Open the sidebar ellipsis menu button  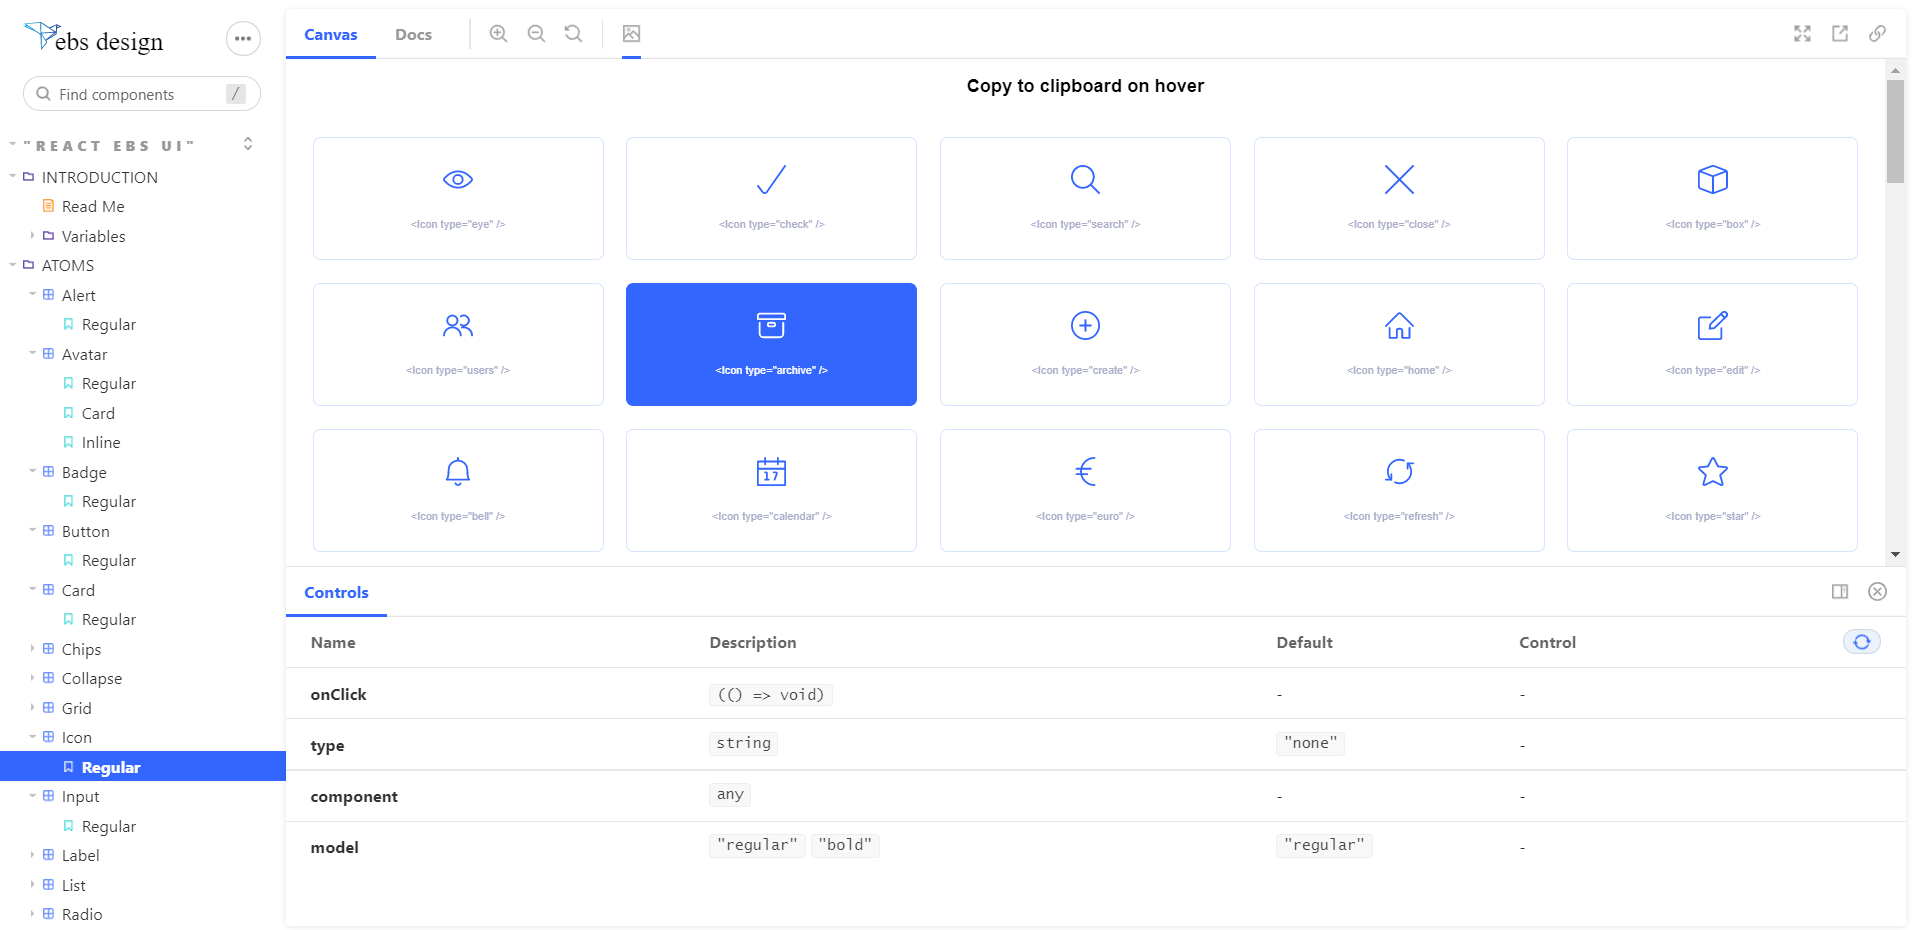tap(243, 39)
